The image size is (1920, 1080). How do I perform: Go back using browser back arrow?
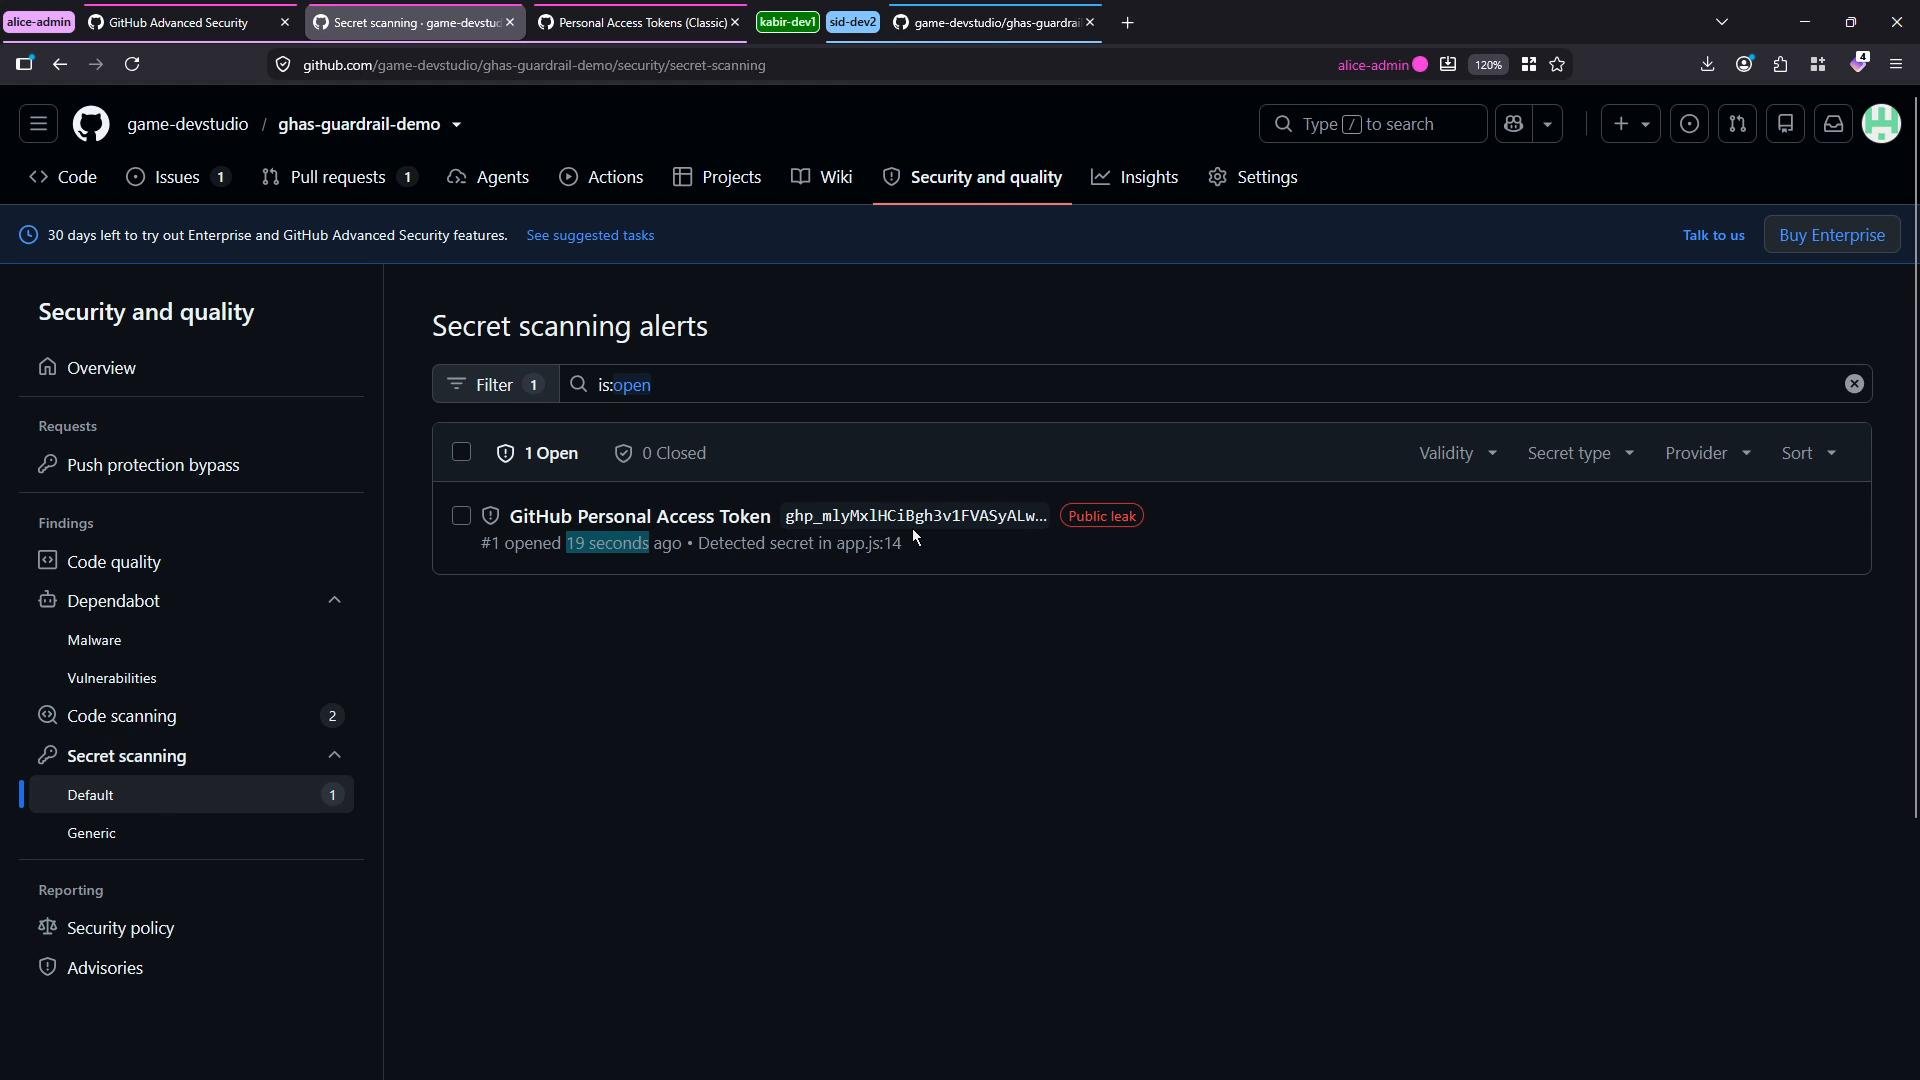point(60,64)
